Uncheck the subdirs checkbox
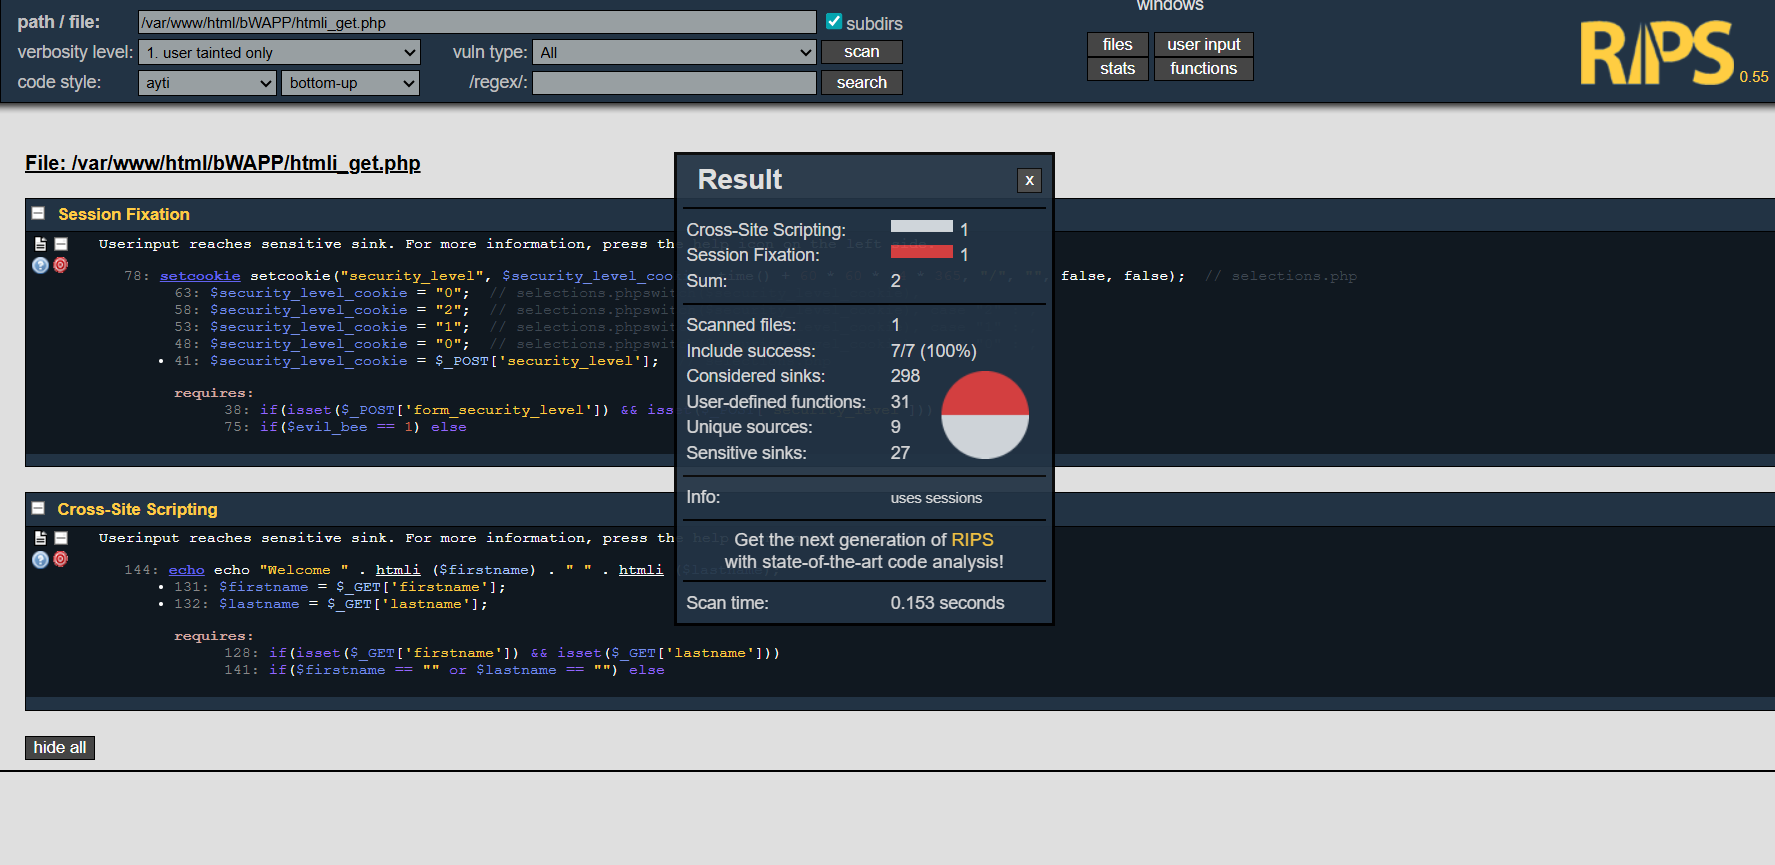This screenshot has width=1775, height=865. pyautogui.click(x=833, y=21)
